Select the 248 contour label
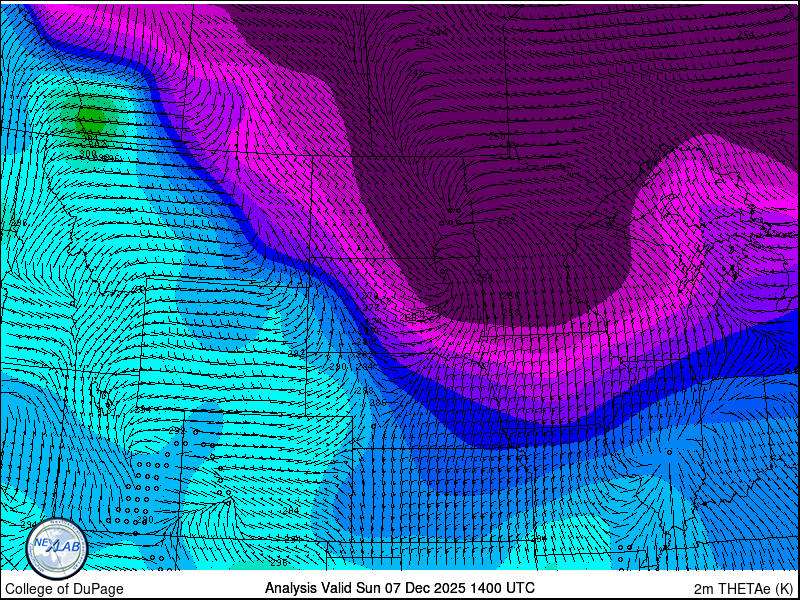This screenshot has width=800, height=600. click(416, 73)
